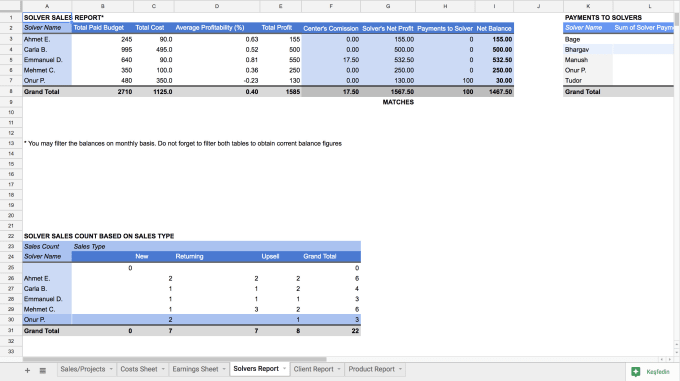The image size is (680, 381).
Task: Click the vertical scrollbar thumb
Action: tap(677, 20)
